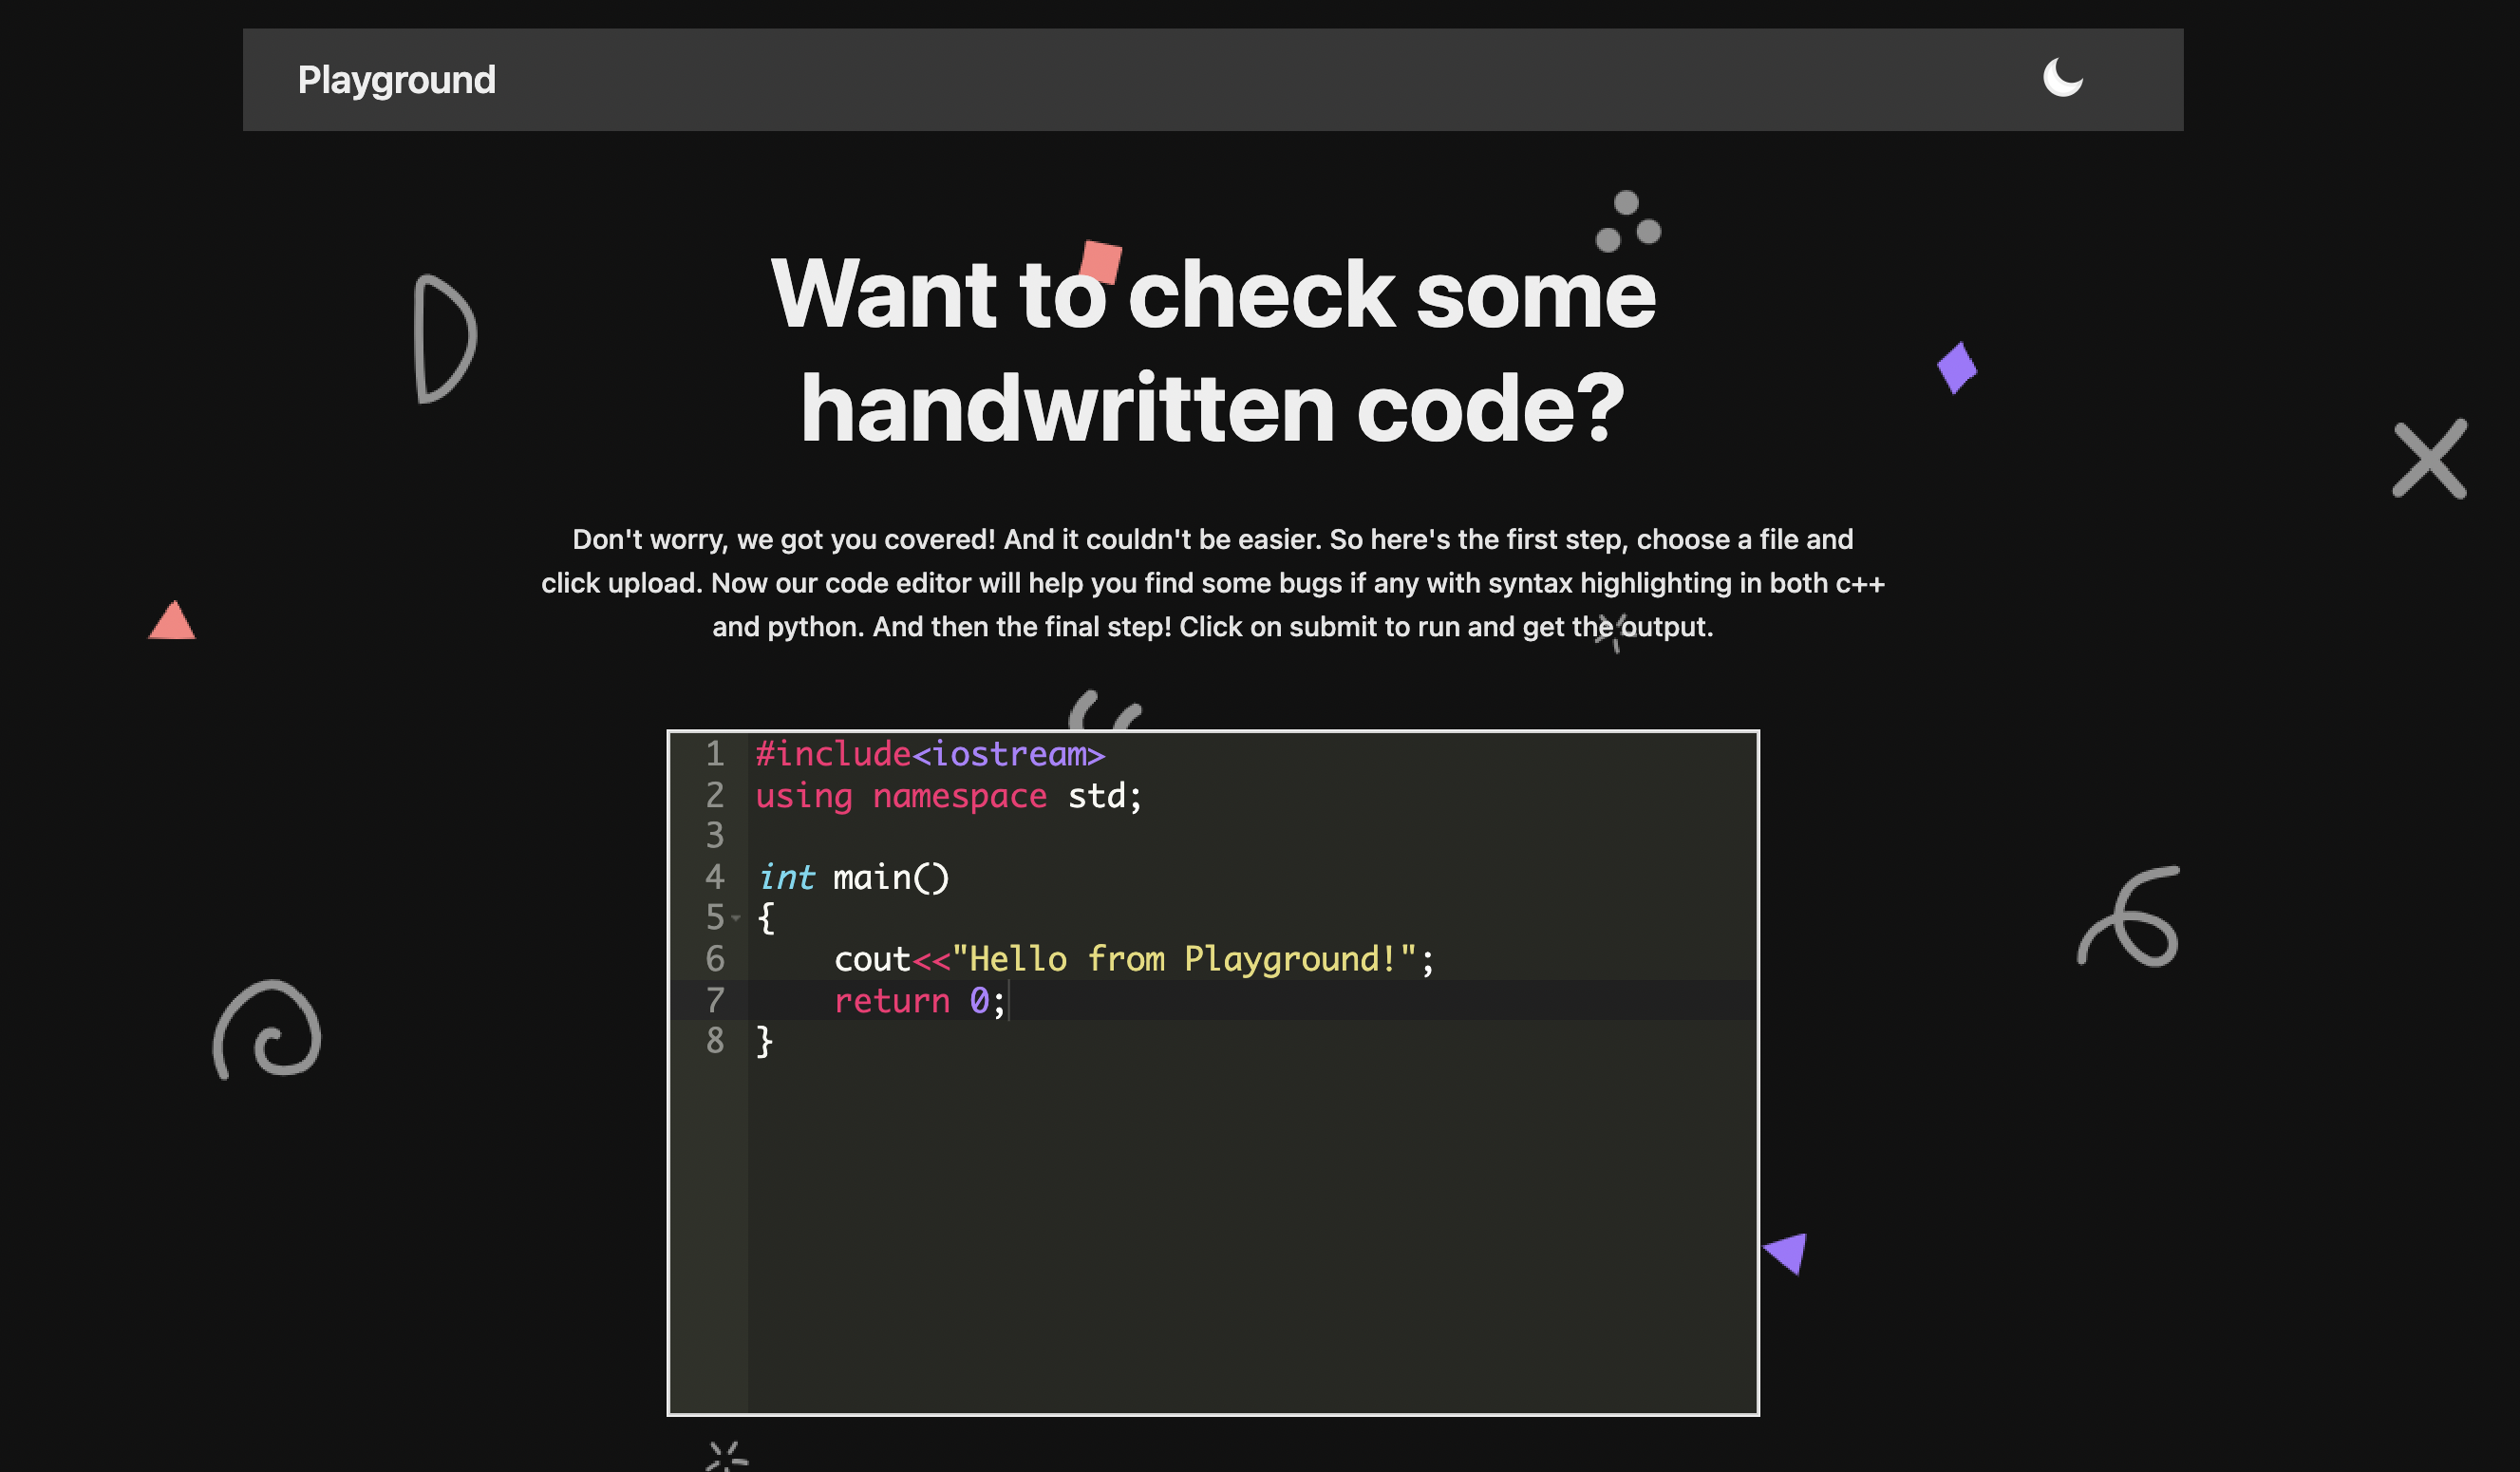2520x1472 pixels.
Task: Click the gray X shape decoration
Action: coord(2429,459)
